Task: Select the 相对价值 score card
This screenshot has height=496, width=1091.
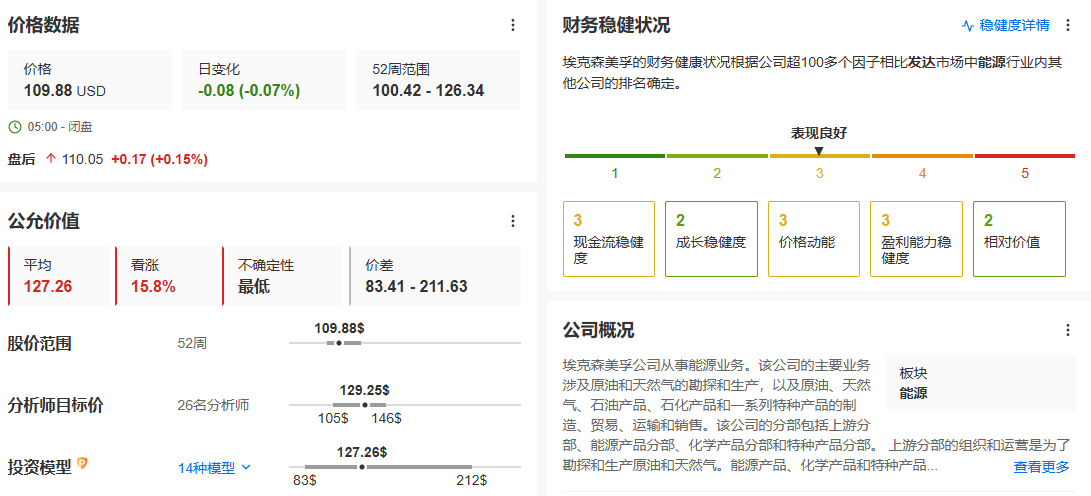Action: coord(1018,239)
